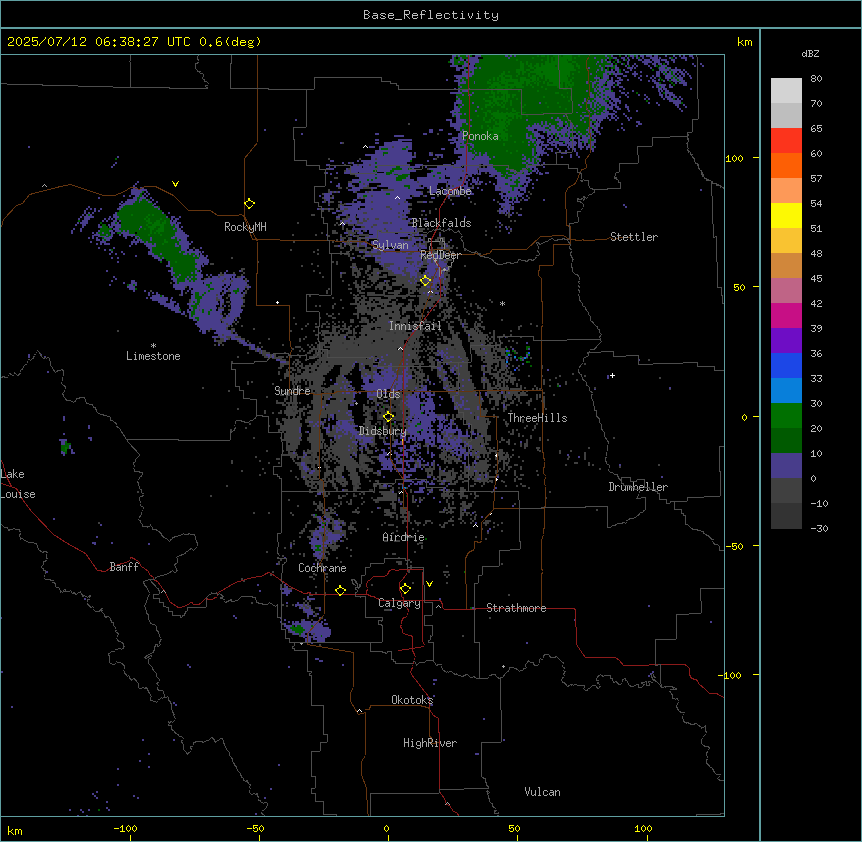Pick the royal blue swatch in dBZ legend

click(786, 365)
